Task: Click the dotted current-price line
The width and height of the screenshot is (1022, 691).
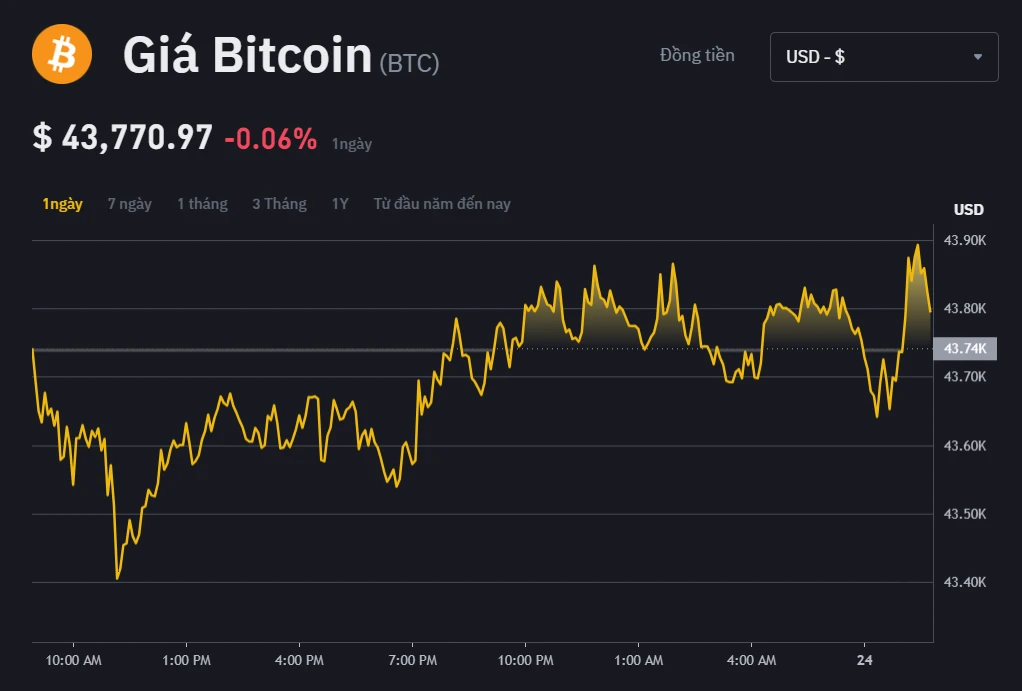Action: [x=600, y=349]
